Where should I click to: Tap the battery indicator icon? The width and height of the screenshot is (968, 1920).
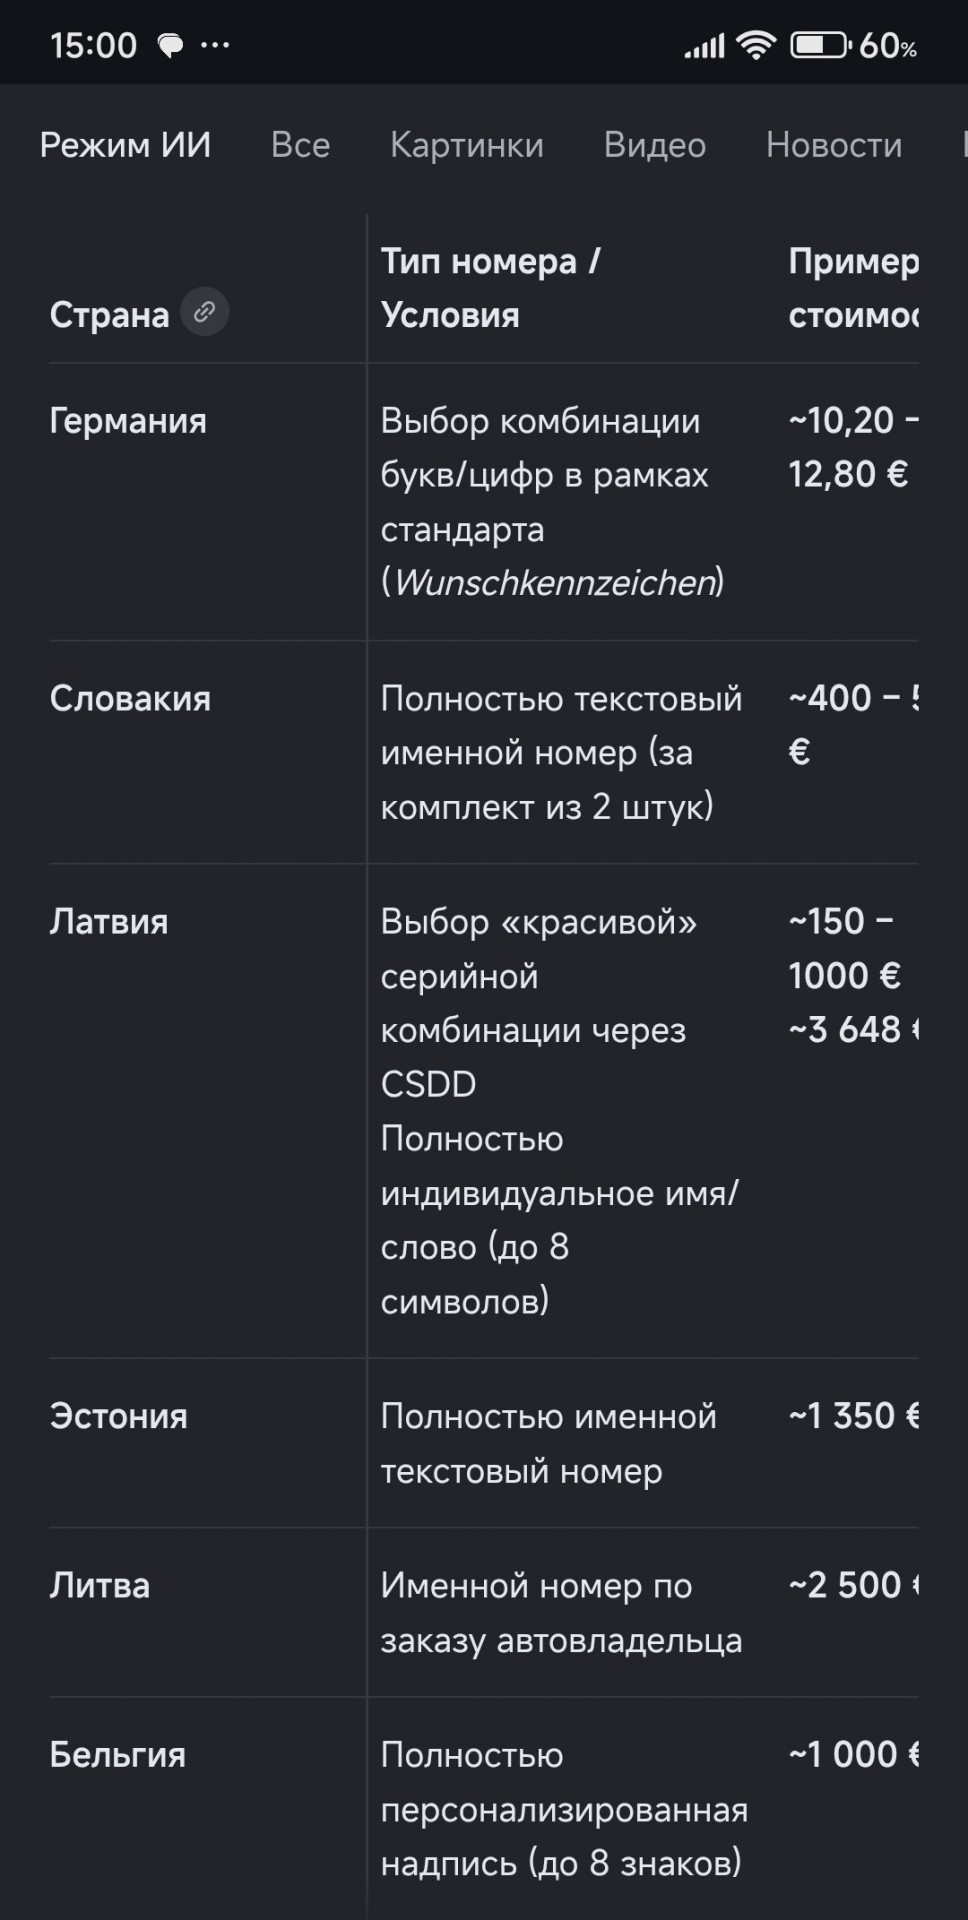point(820,45)
